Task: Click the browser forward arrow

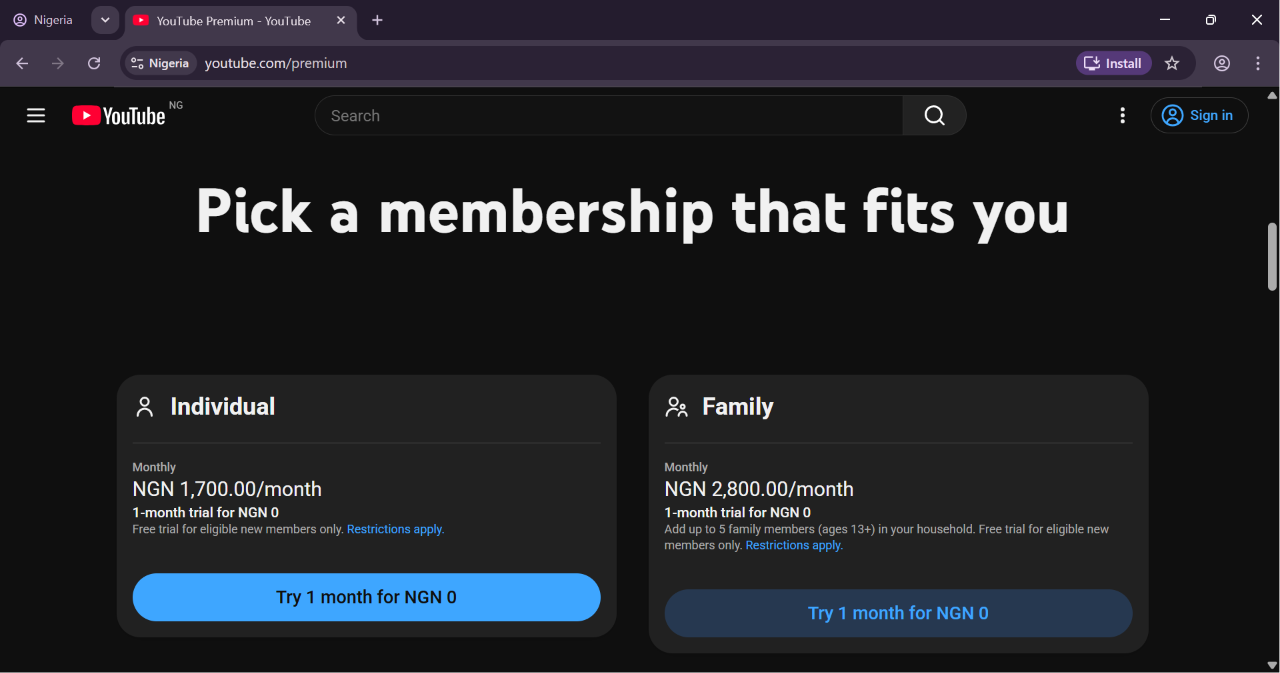Action: click(x=58, y=63)
